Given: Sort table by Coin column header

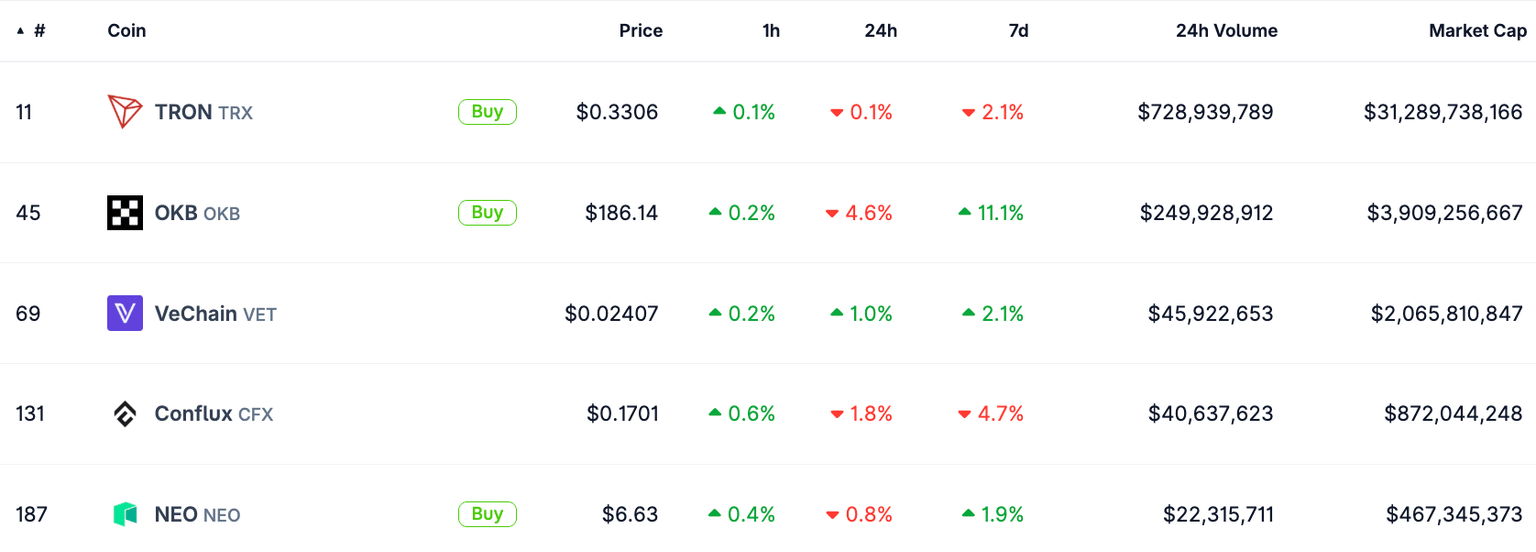Looking at the screenshot, I should click(127, 31).
